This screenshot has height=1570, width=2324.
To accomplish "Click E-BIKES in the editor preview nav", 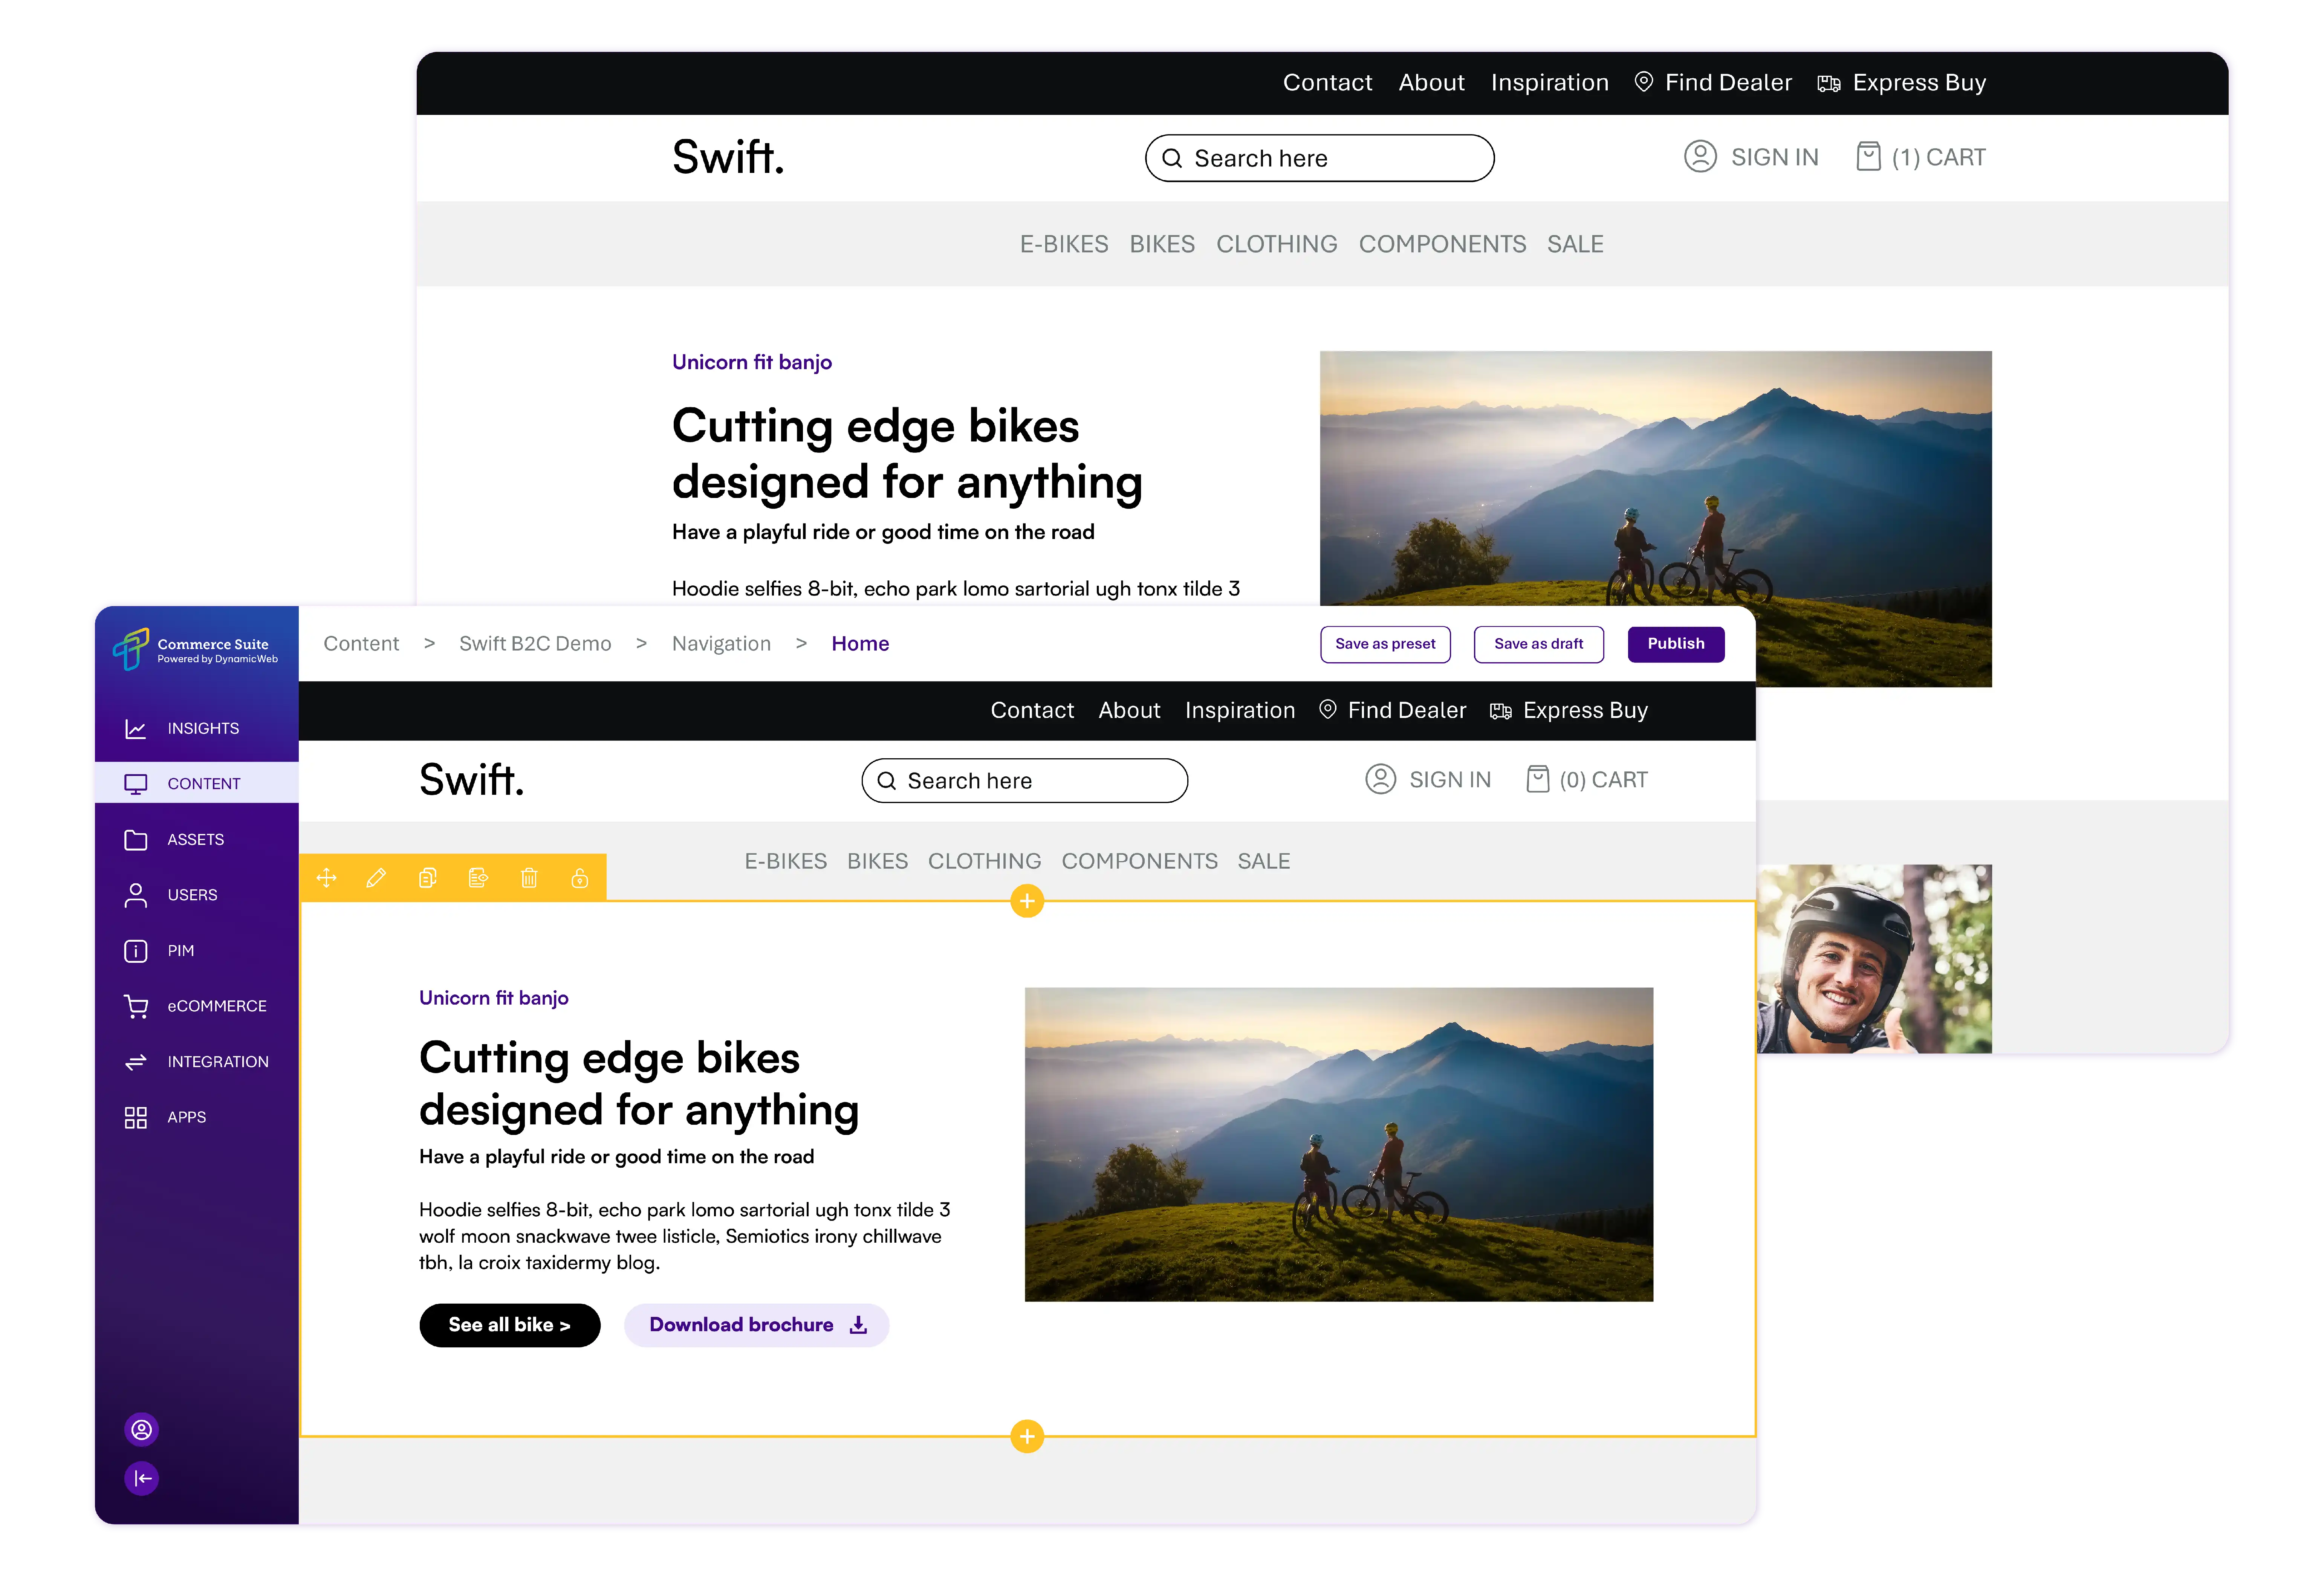I will click(x=786, y=861).
